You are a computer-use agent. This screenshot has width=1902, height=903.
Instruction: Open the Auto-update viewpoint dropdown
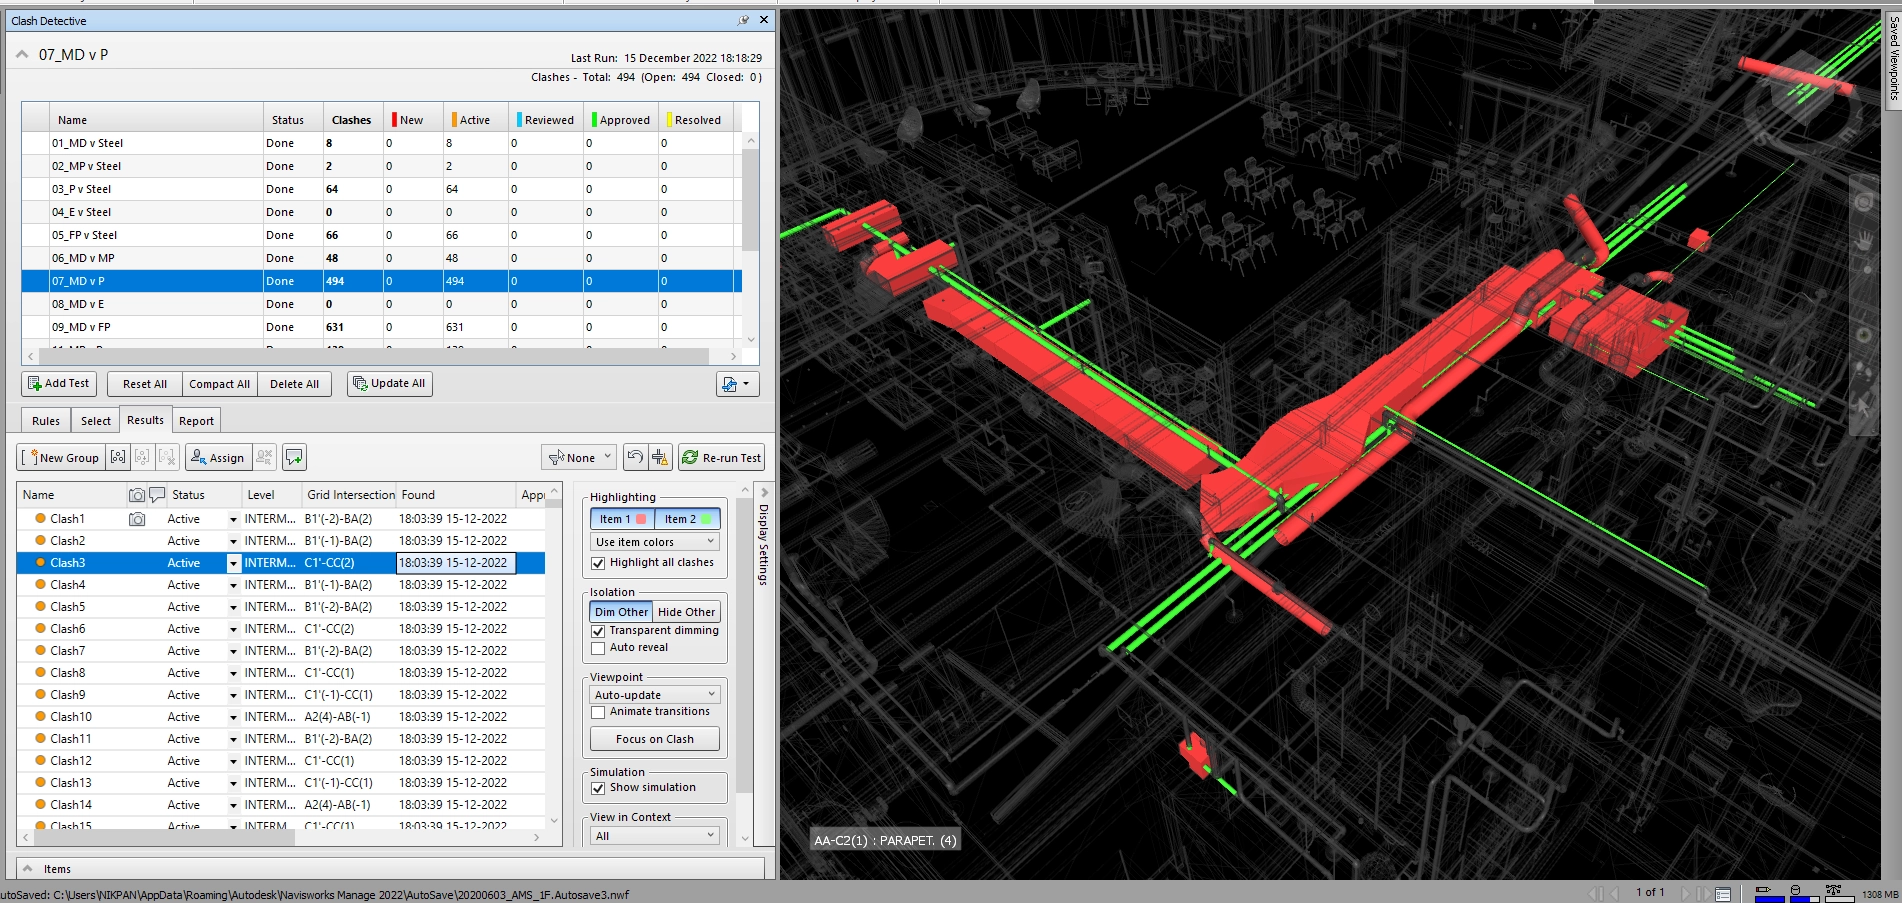point(655,695)
